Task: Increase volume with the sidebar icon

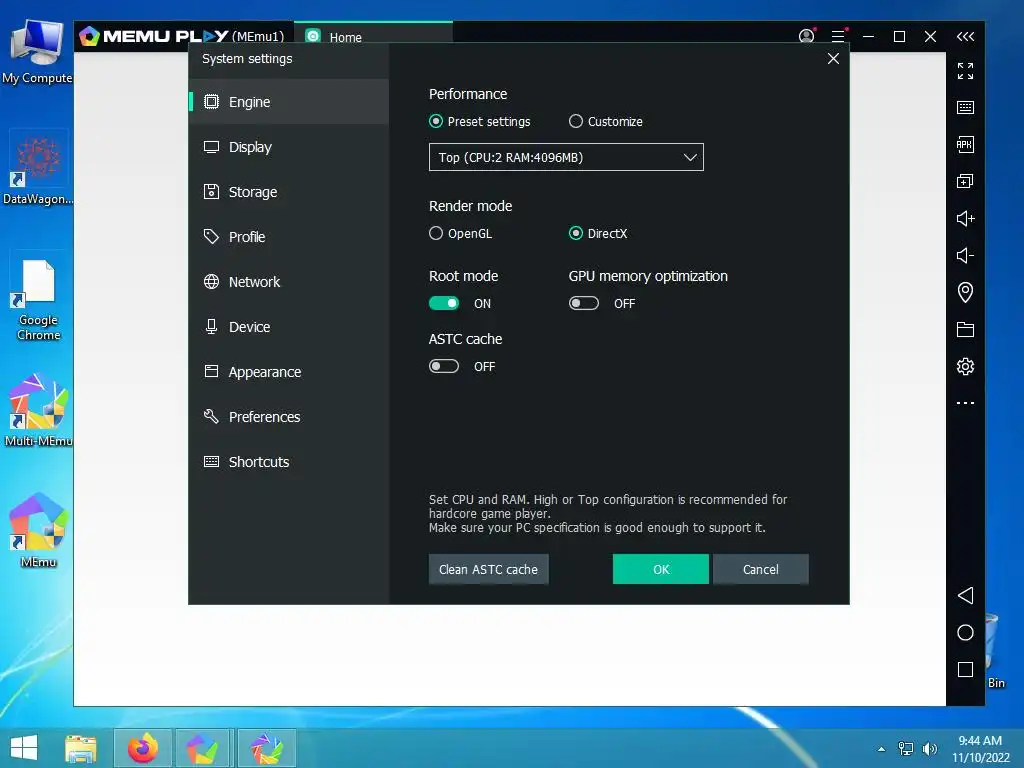Action: click(x=965, y=218)
